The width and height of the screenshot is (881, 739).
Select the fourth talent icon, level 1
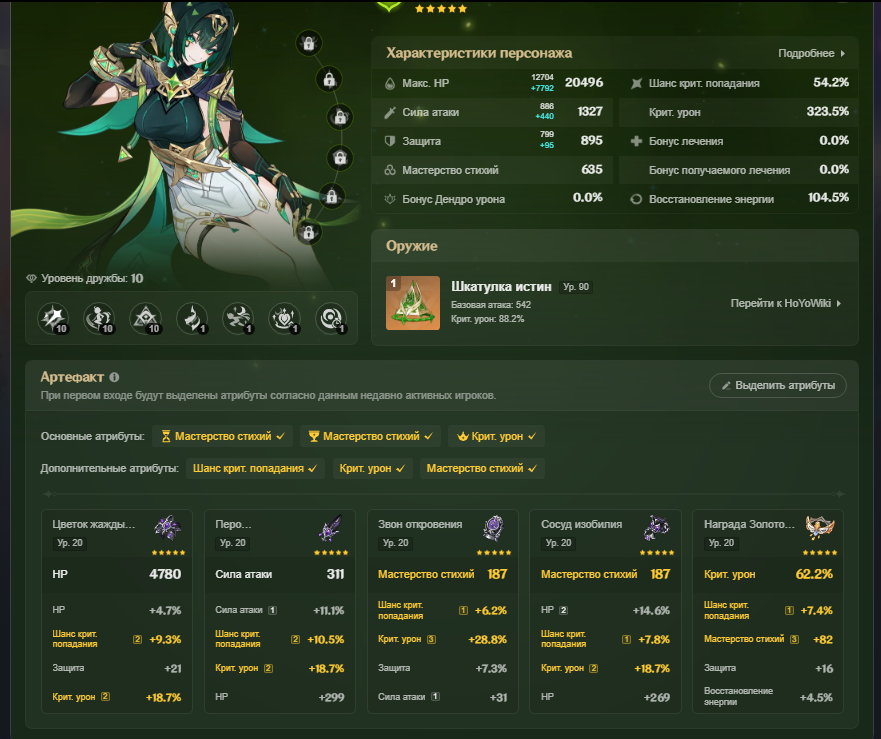pos(192,318)
